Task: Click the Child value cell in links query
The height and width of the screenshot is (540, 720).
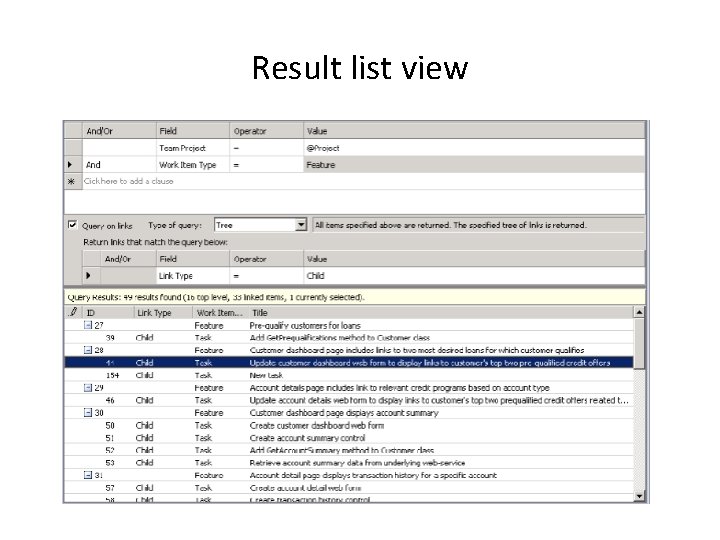Action: coord(474,276)
